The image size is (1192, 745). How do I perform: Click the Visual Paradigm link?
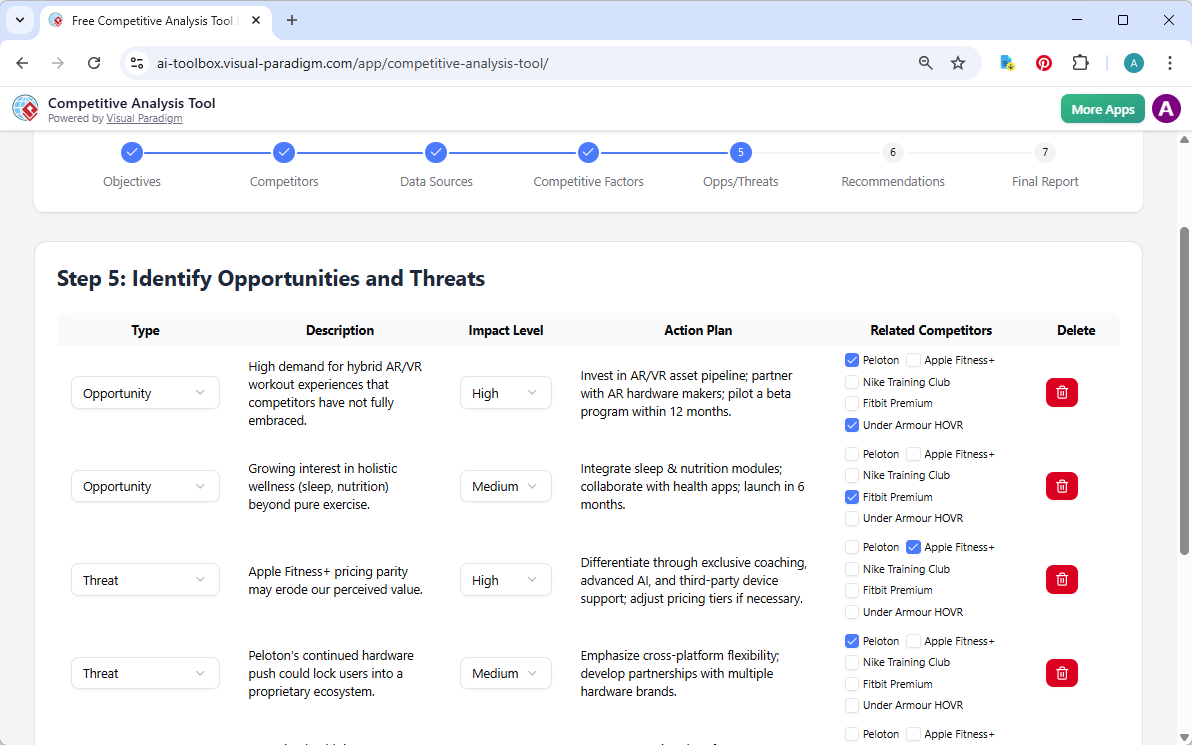click(144, 118)
